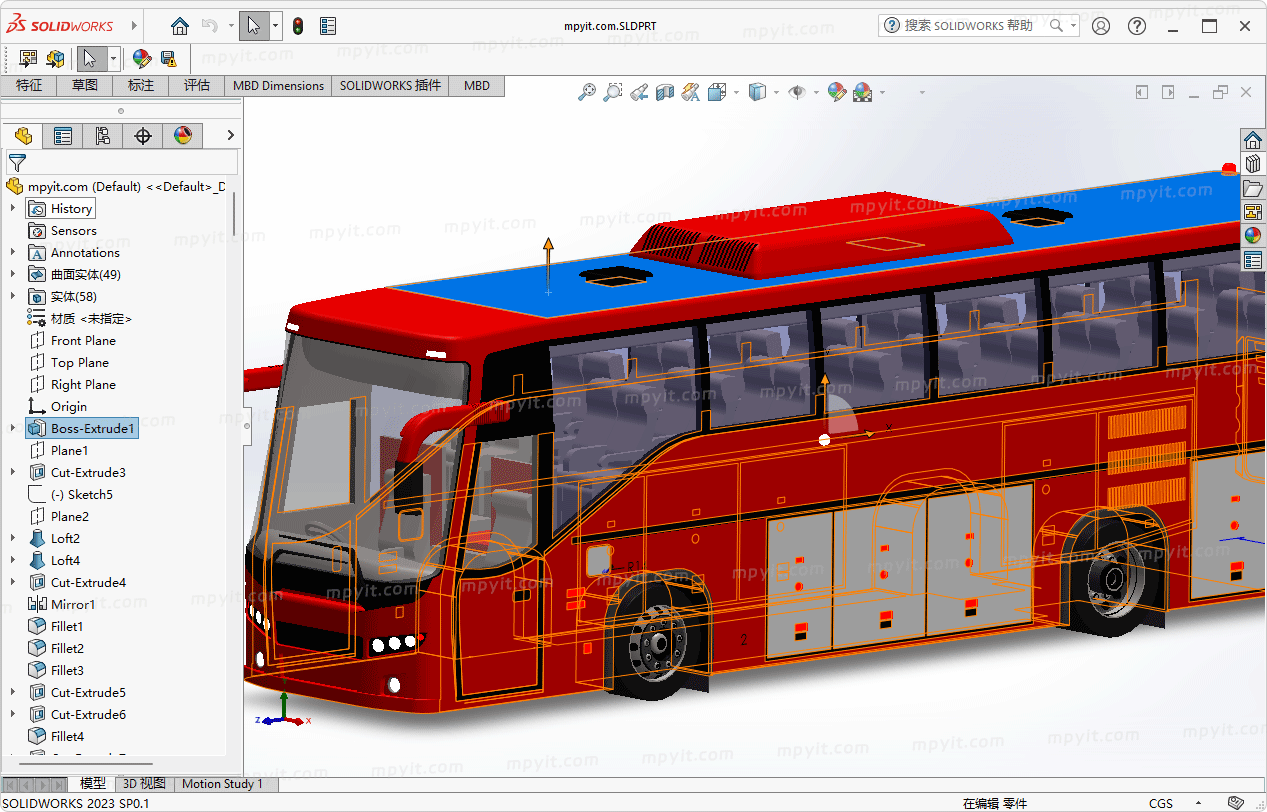Click the user login account button
1267x812 pixels.
click(x=1101, y=26)
